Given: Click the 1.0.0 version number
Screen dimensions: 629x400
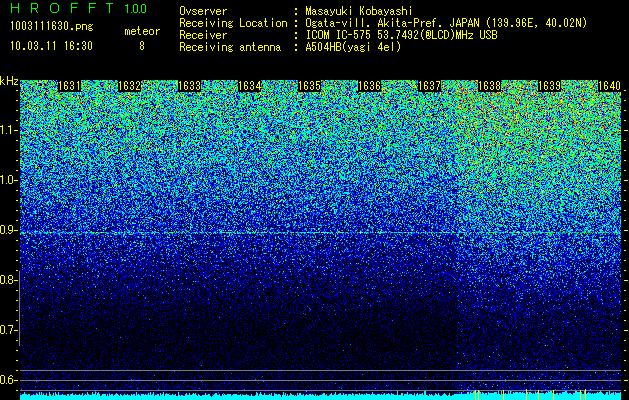Looking at the screenshot, I should tap(136, 8).
